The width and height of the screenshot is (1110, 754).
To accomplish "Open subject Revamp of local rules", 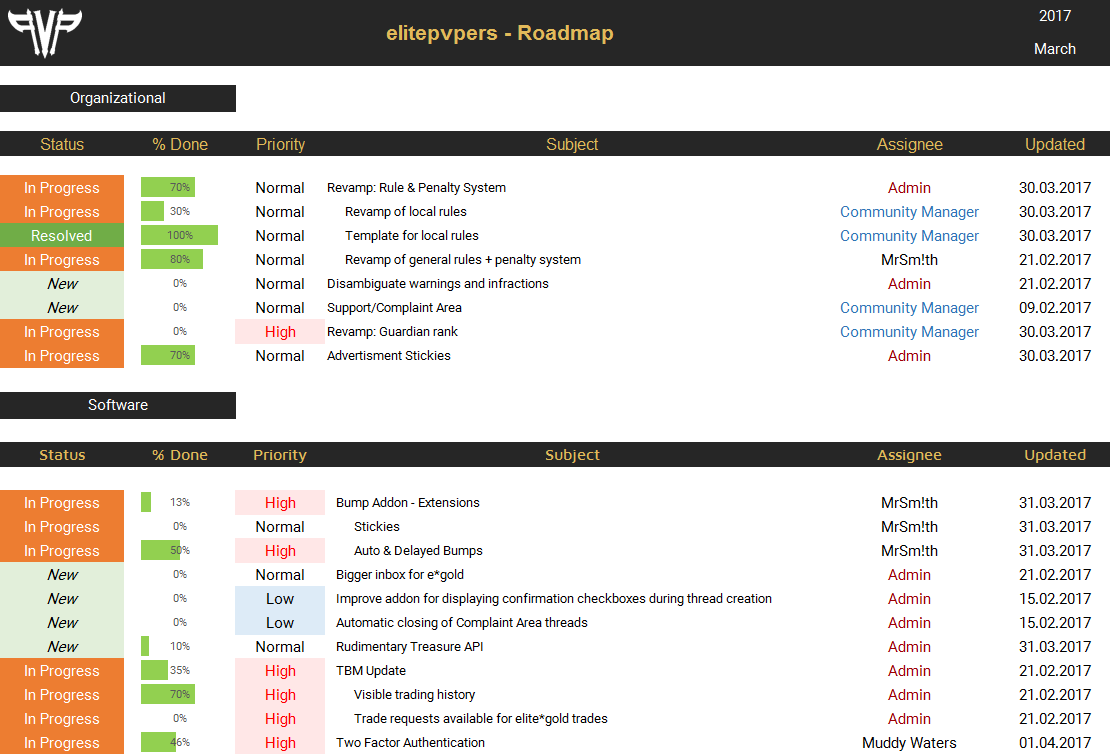I will click(406, 212).
